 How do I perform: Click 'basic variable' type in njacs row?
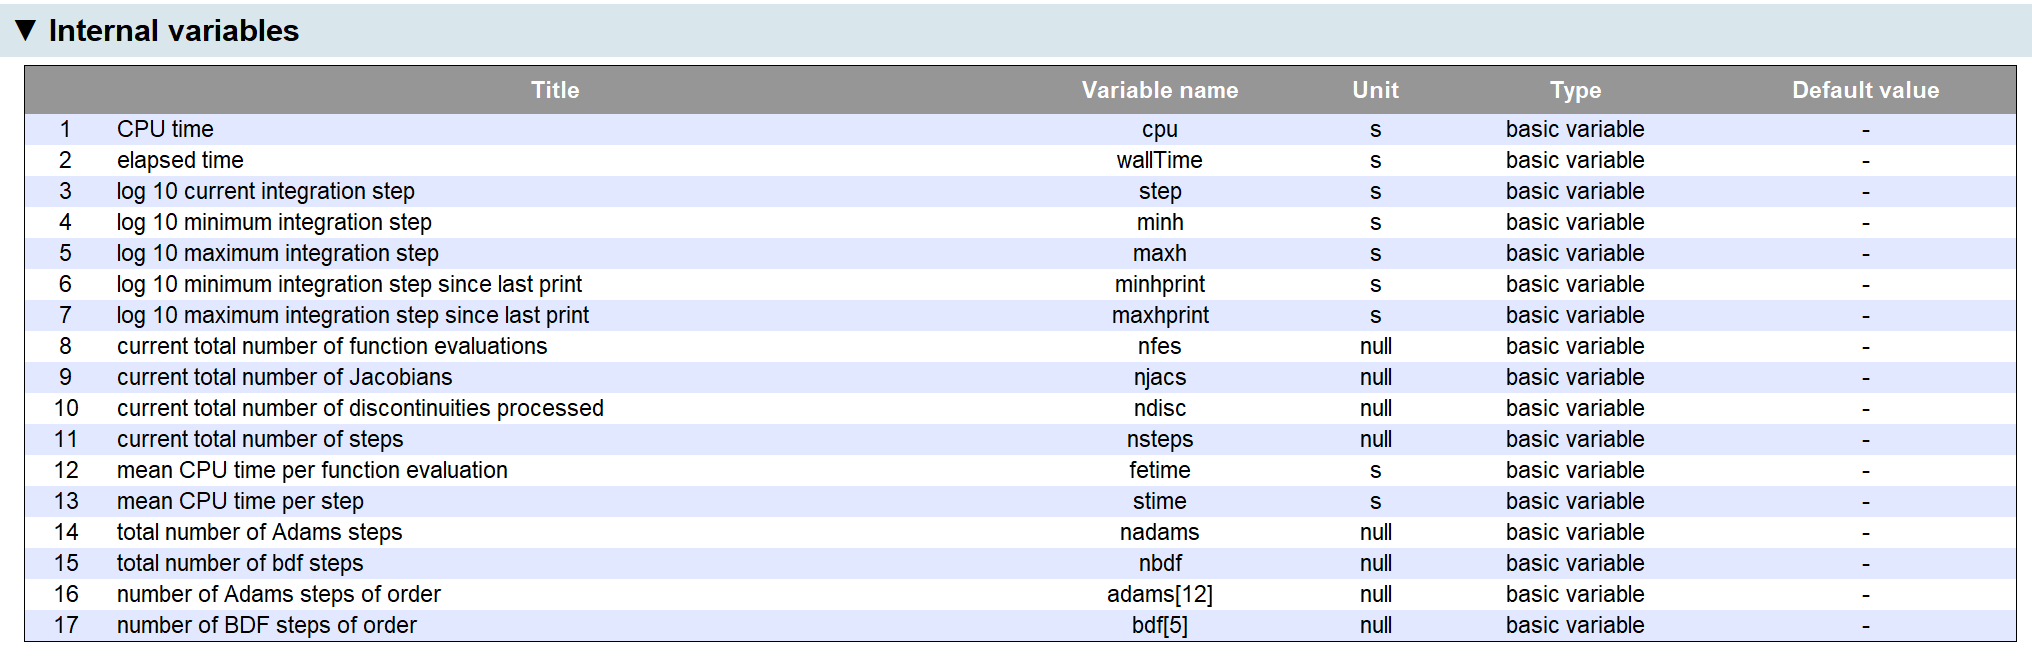click(1575, 377)
